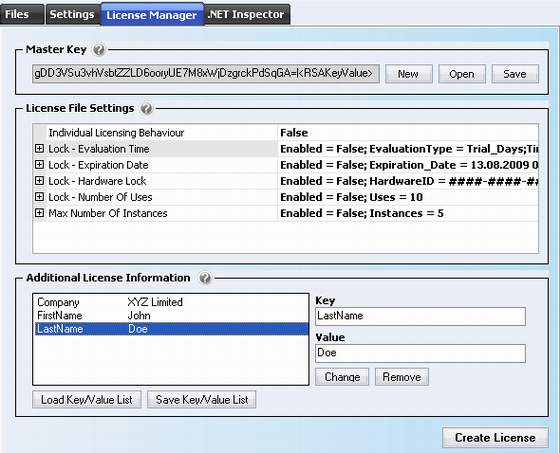Expand Max Number Of Instances settings
This screenshot has height=453, width=560.
pos(39,213)
